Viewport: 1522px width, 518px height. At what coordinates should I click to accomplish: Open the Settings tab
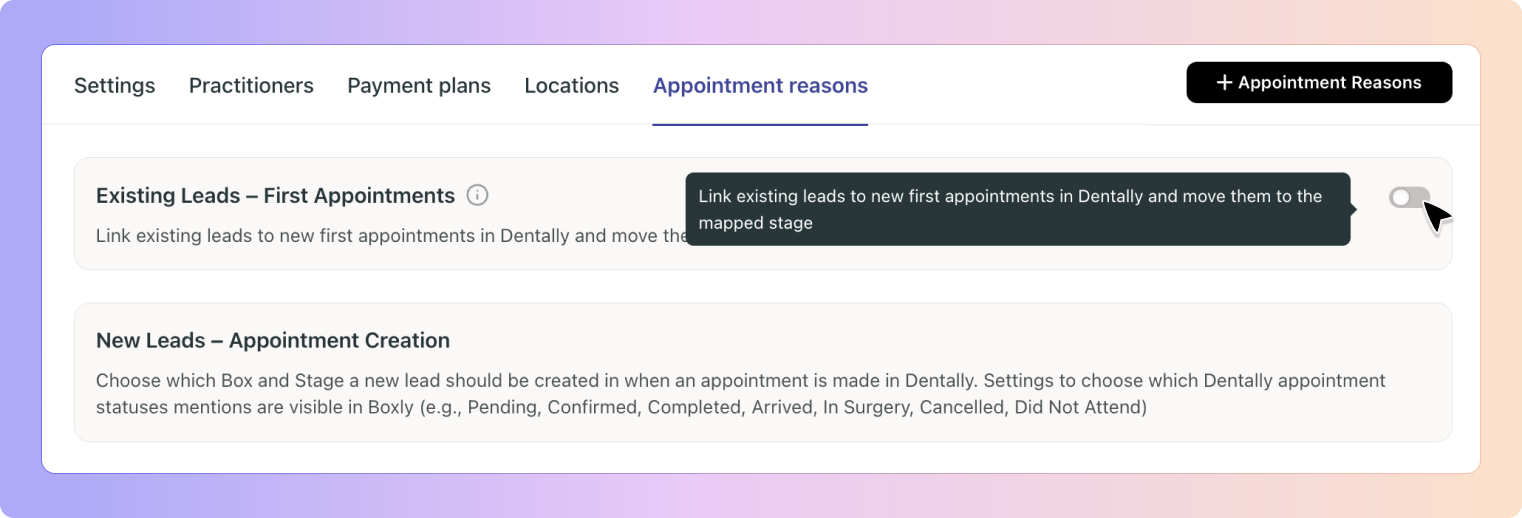[114, 86]
